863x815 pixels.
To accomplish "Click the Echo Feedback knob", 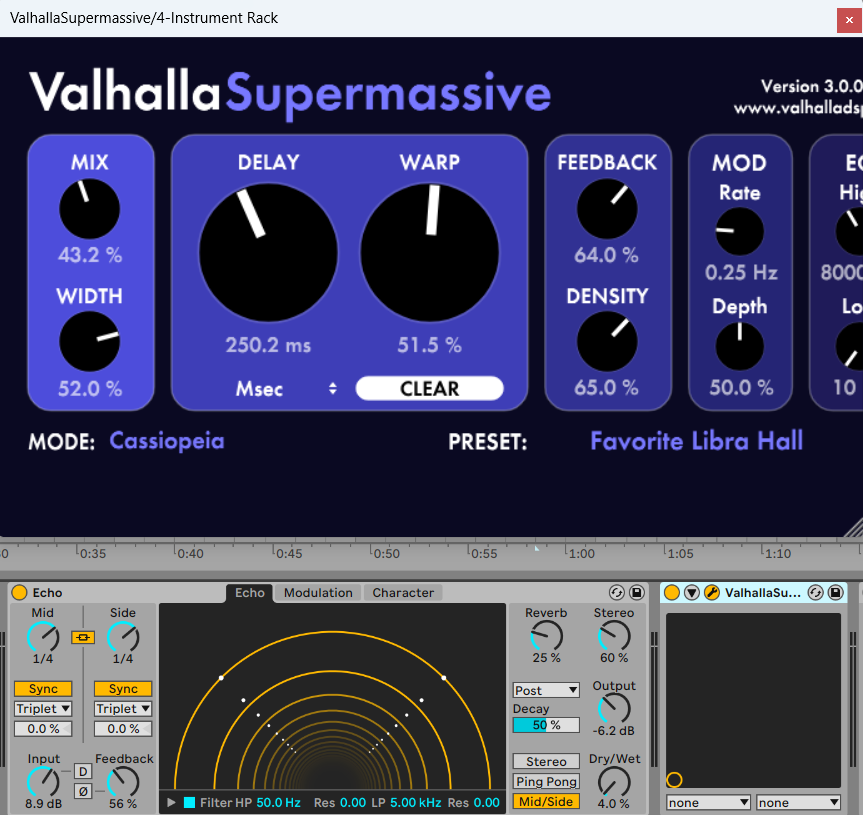I will [x=123, y=782].
